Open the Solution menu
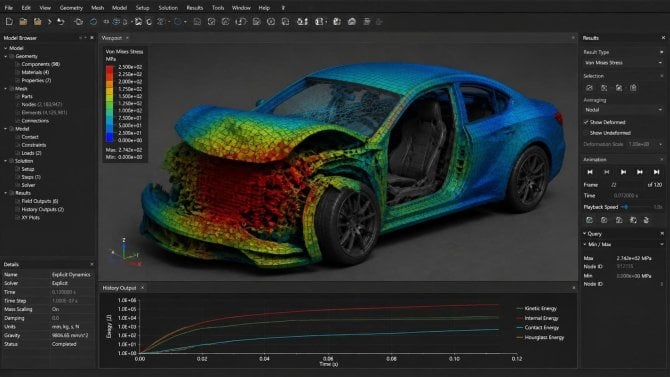The width and height of the screenshot is (670, 377). (x=168, y=8)
